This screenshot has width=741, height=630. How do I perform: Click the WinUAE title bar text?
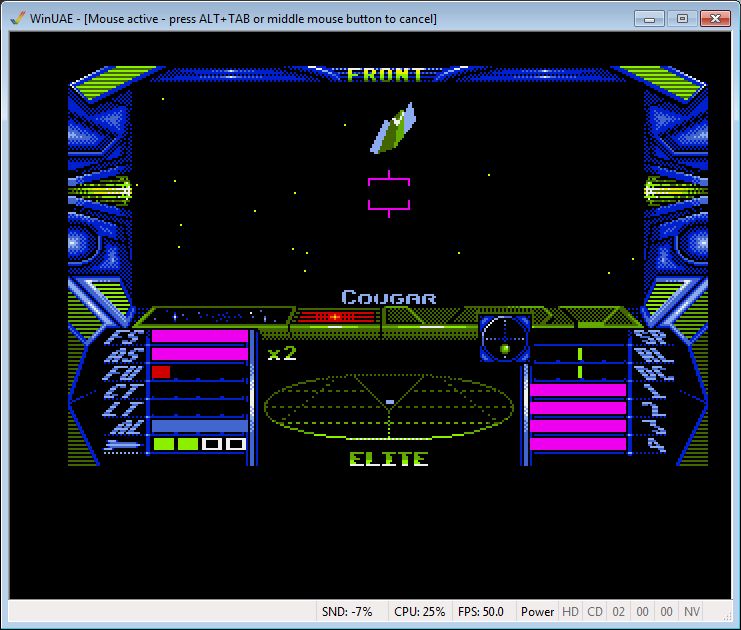coord(233,18)
